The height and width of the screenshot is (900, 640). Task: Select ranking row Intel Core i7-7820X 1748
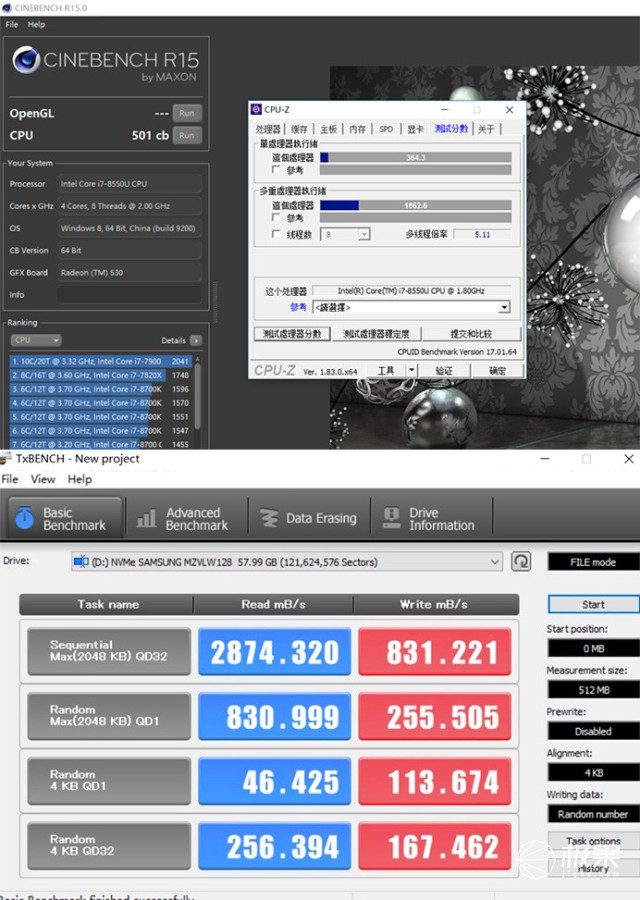tap(100, 375)
